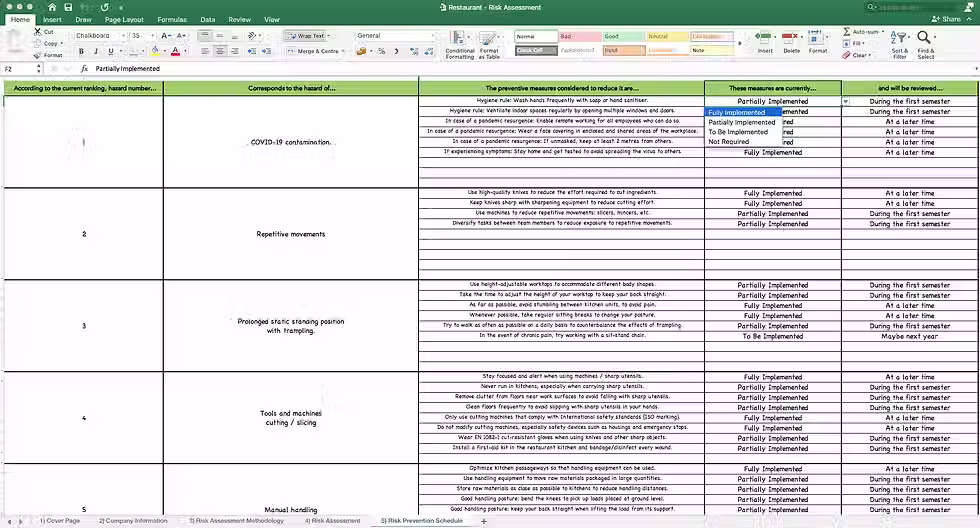Choose Not Required from the list

(743, 142)
